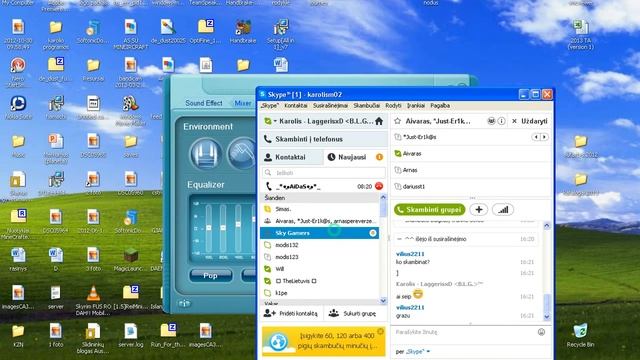Adjust the first equalizer band slider
The width and height of the screenshot is (640, 360).
coord(209,228)
